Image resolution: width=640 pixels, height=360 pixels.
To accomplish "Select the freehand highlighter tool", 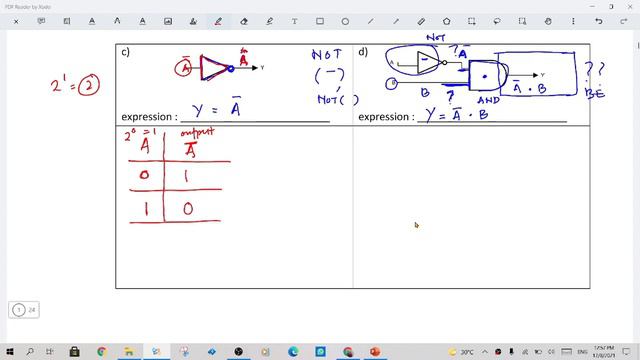I will click(269, 21).
